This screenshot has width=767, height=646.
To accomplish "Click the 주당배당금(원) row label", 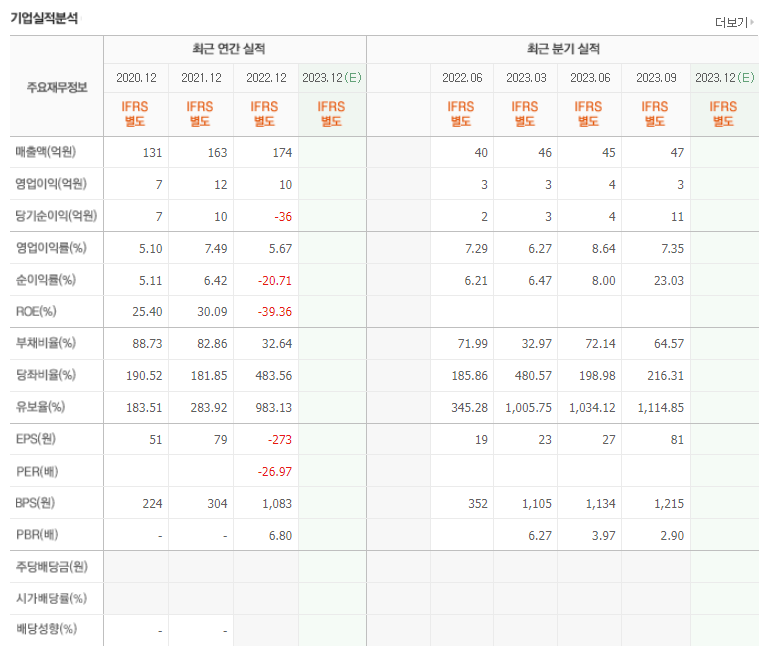I will 51,566.
